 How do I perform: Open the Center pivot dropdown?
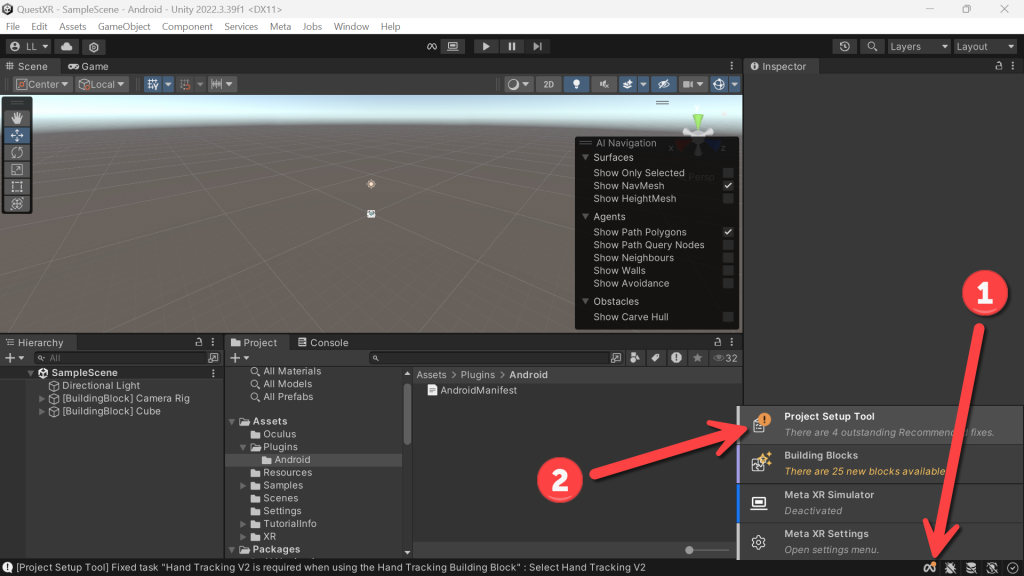(x=42, y=84)
